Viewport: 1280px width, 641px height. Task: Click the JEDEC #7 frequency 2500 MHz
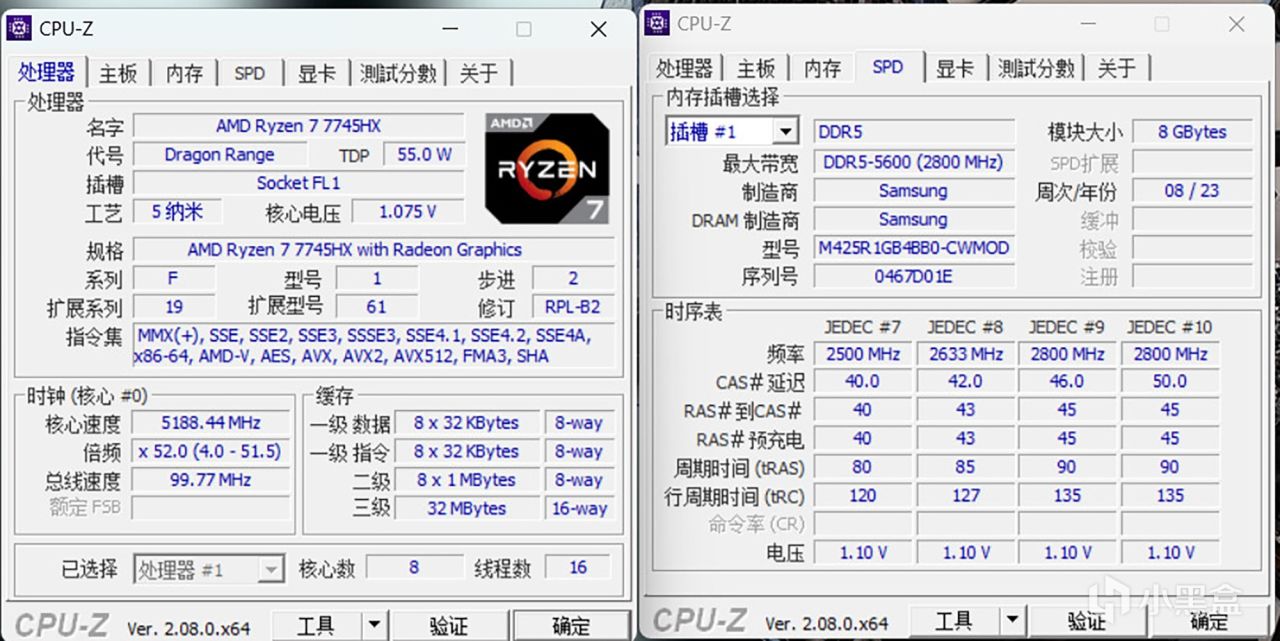click(x=863, y=353)
